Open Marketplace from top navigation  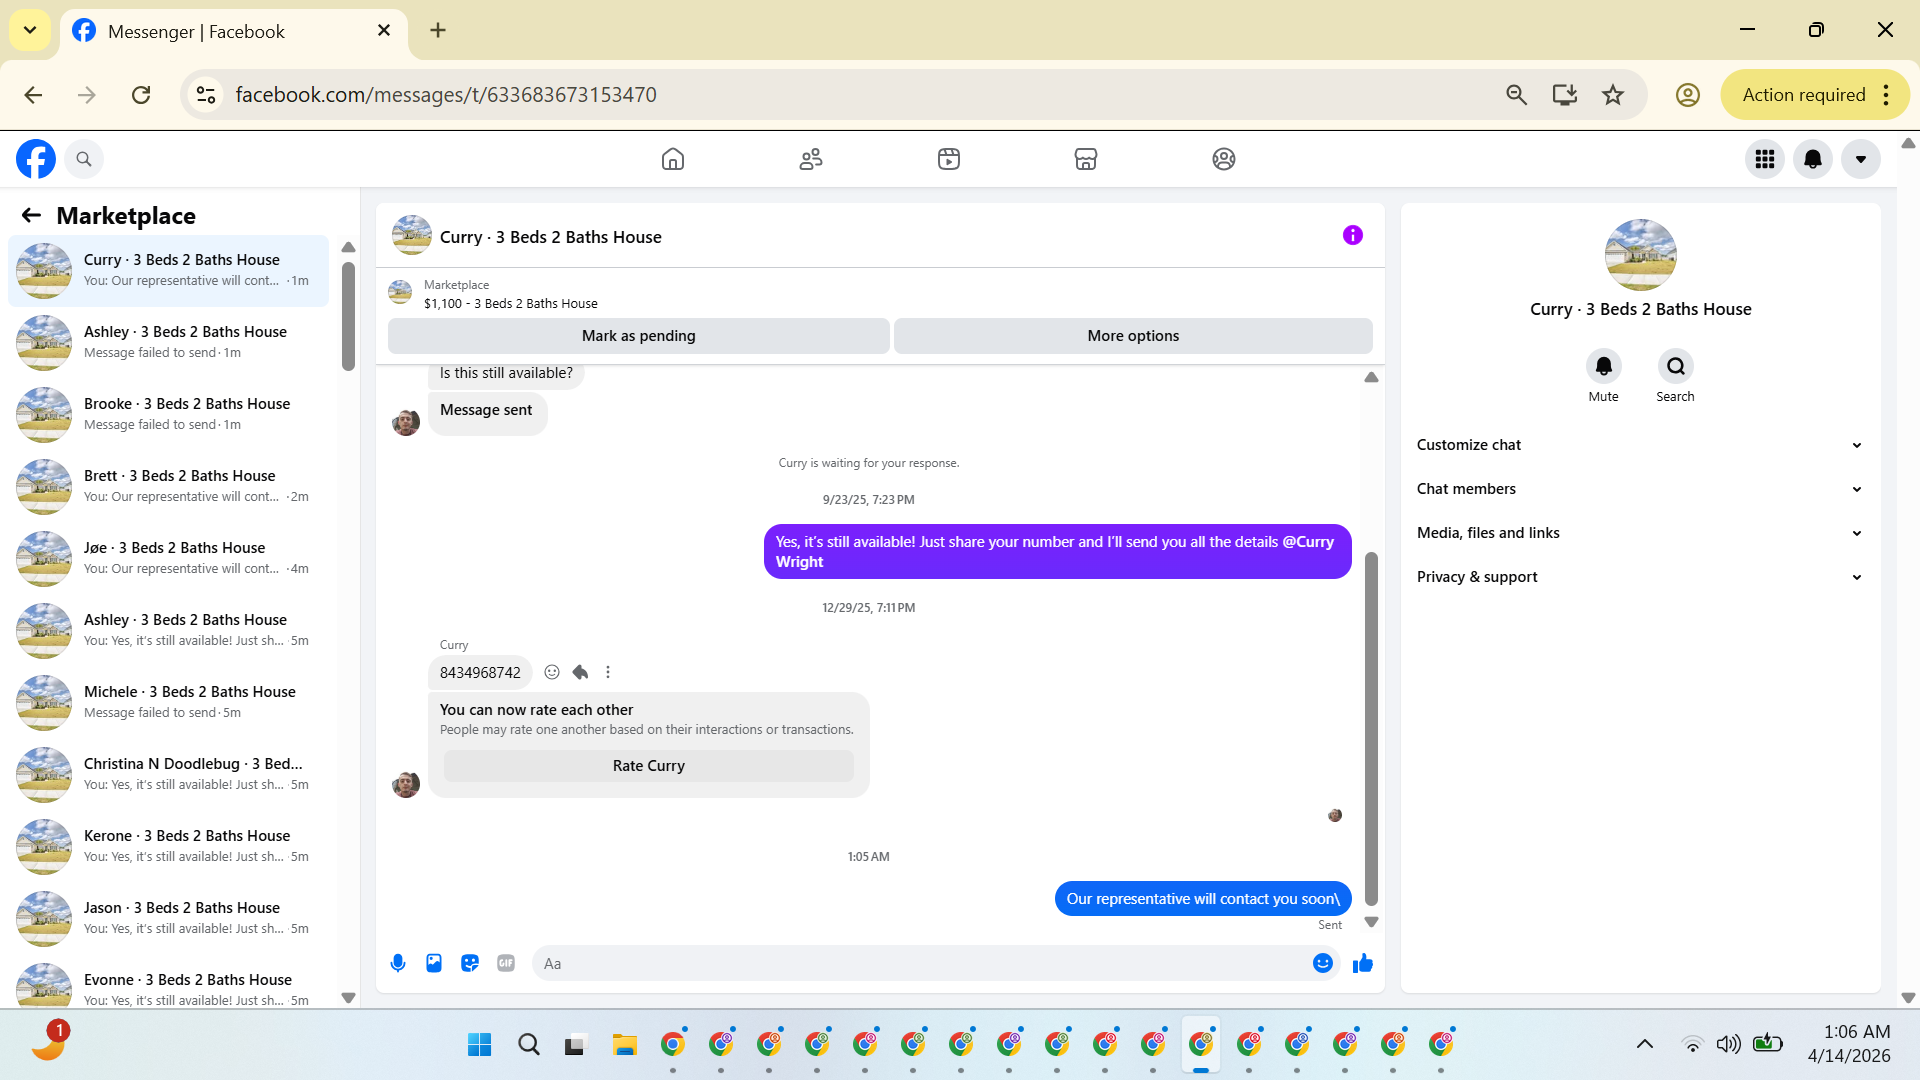pos(1085,159)
